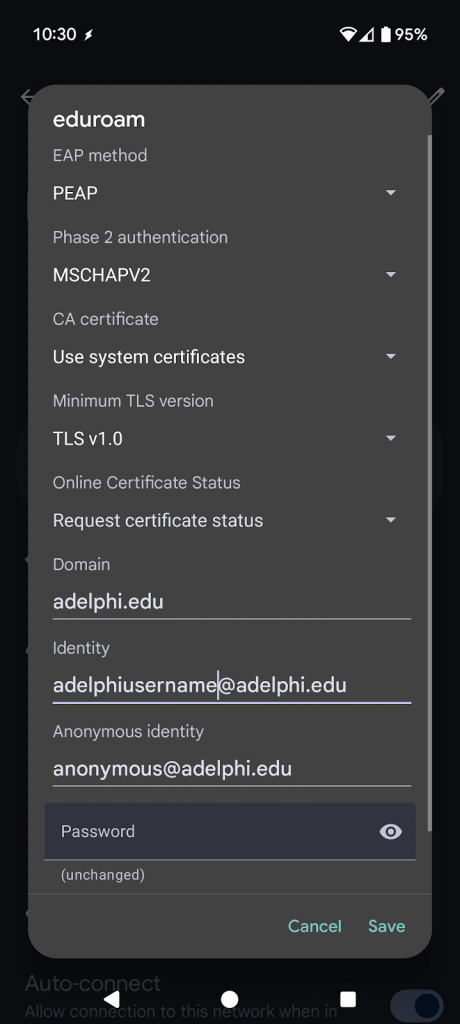Click the Identity input field
Viewport: 460px width, 1024px height.
[231, 686]
